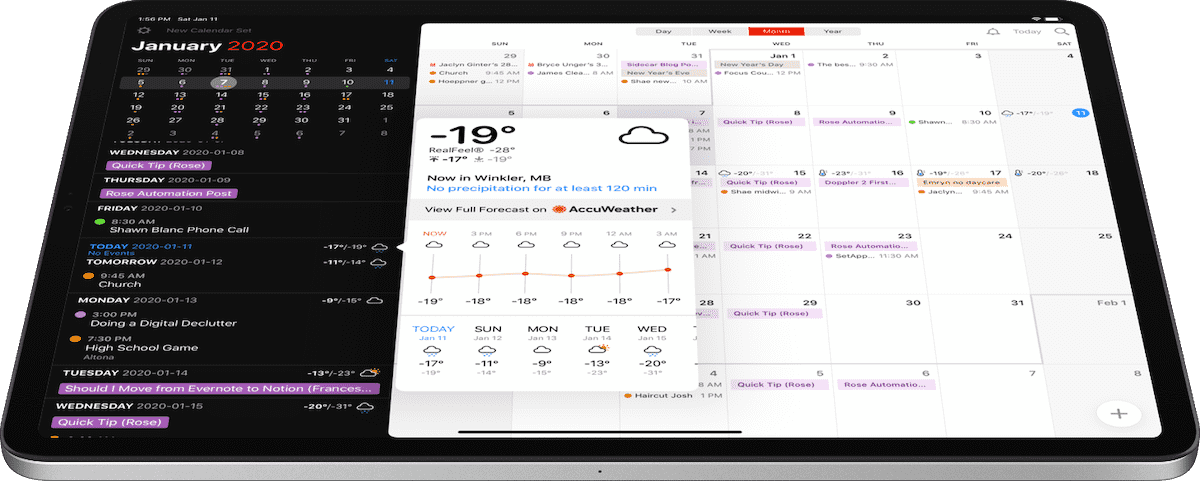Select day 11 in the mini calendar

[x=389, y=83]
